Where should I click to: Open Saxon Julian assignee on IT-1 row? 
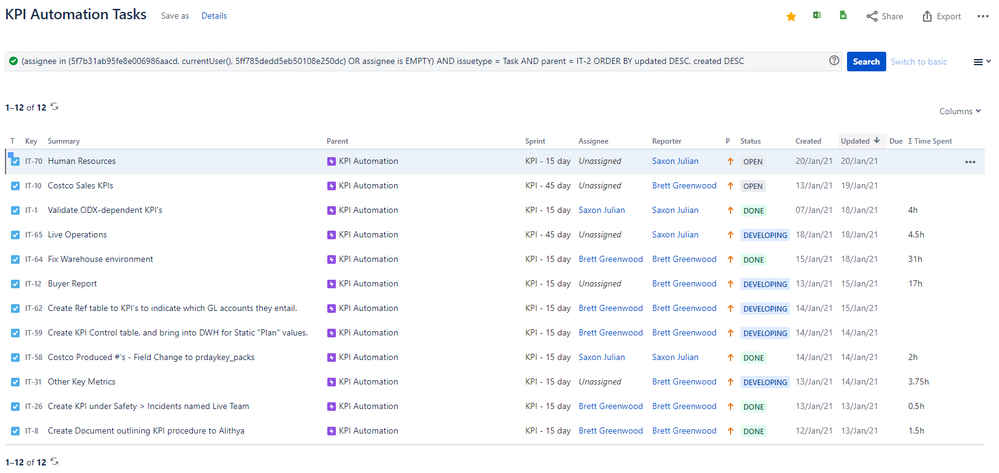601,210
